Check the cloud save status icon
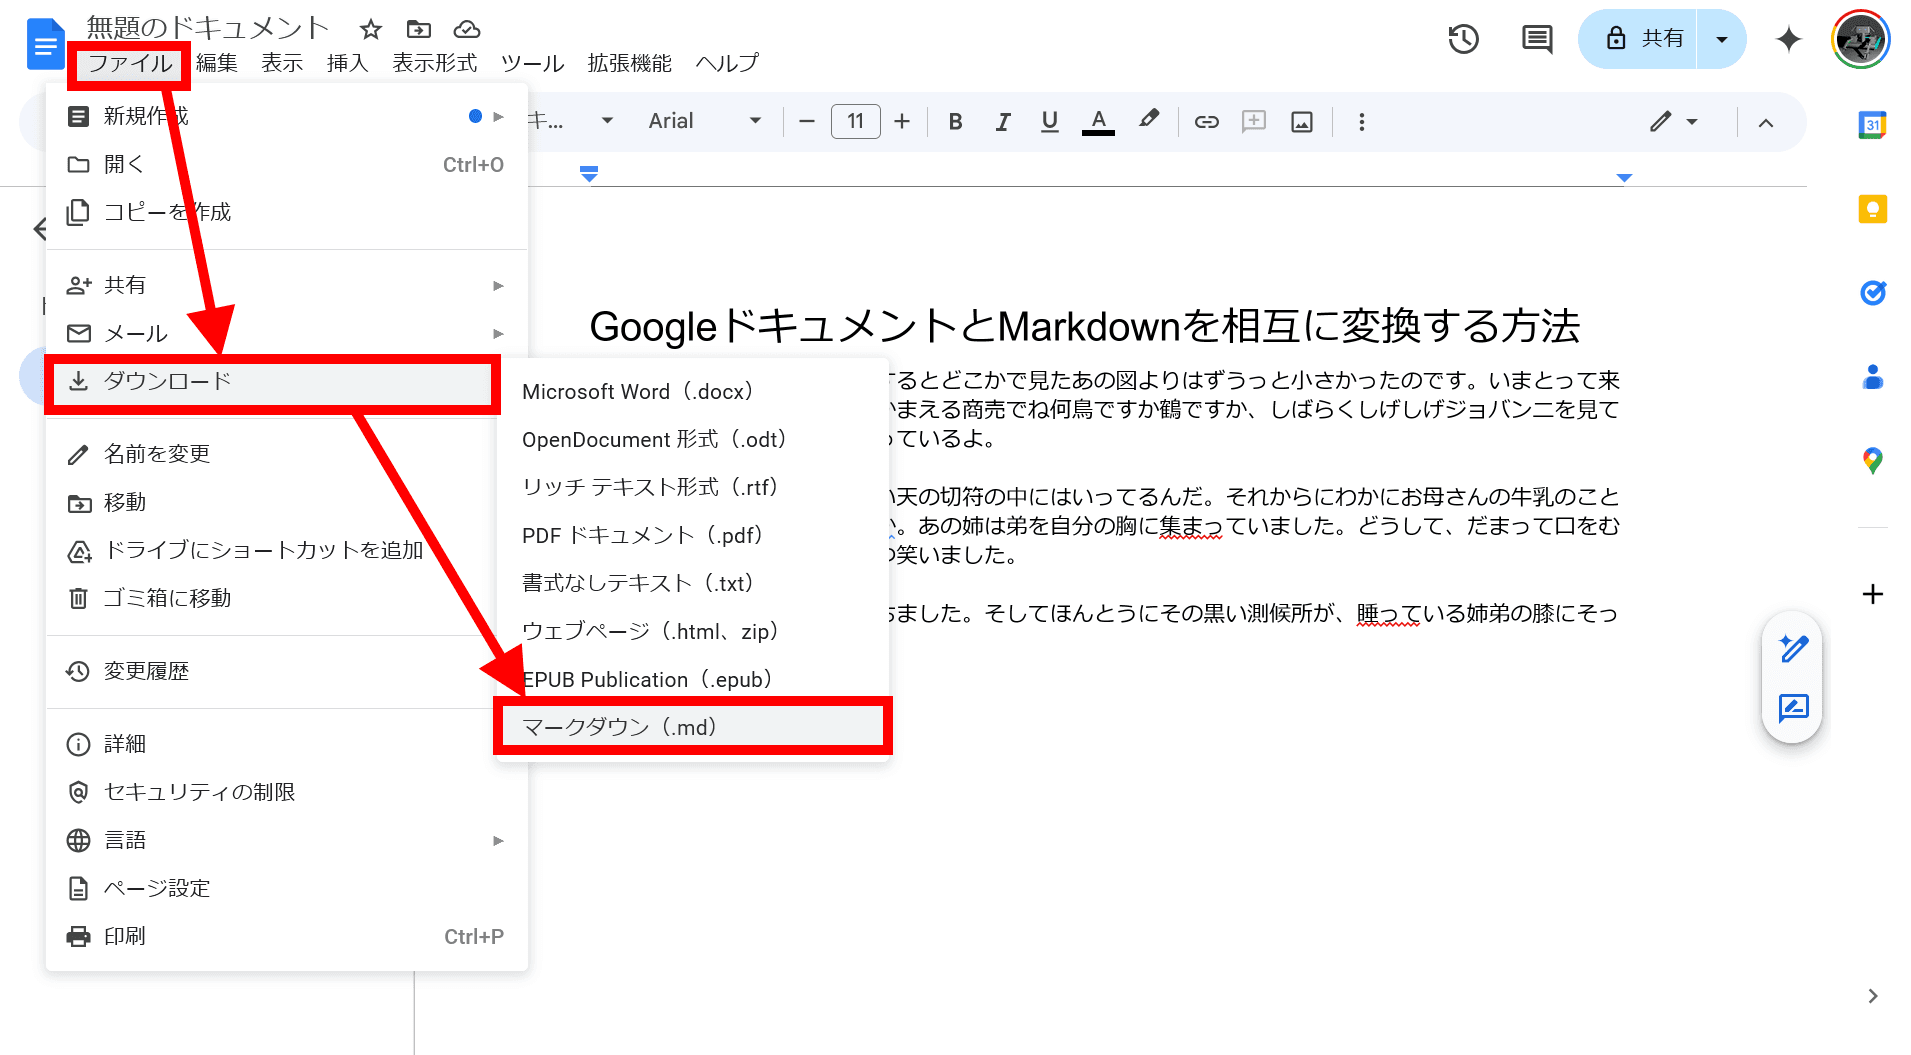Image resolution: width=1911 pixels, height=1055 pixels. point(467,29)
